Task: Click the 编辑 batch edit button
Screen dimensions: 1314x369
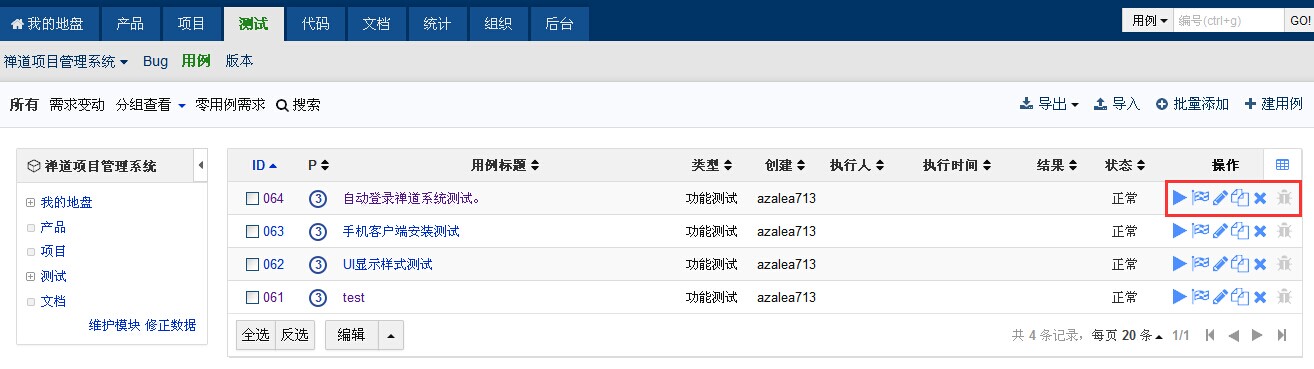Action: click(x=351, y=336)
